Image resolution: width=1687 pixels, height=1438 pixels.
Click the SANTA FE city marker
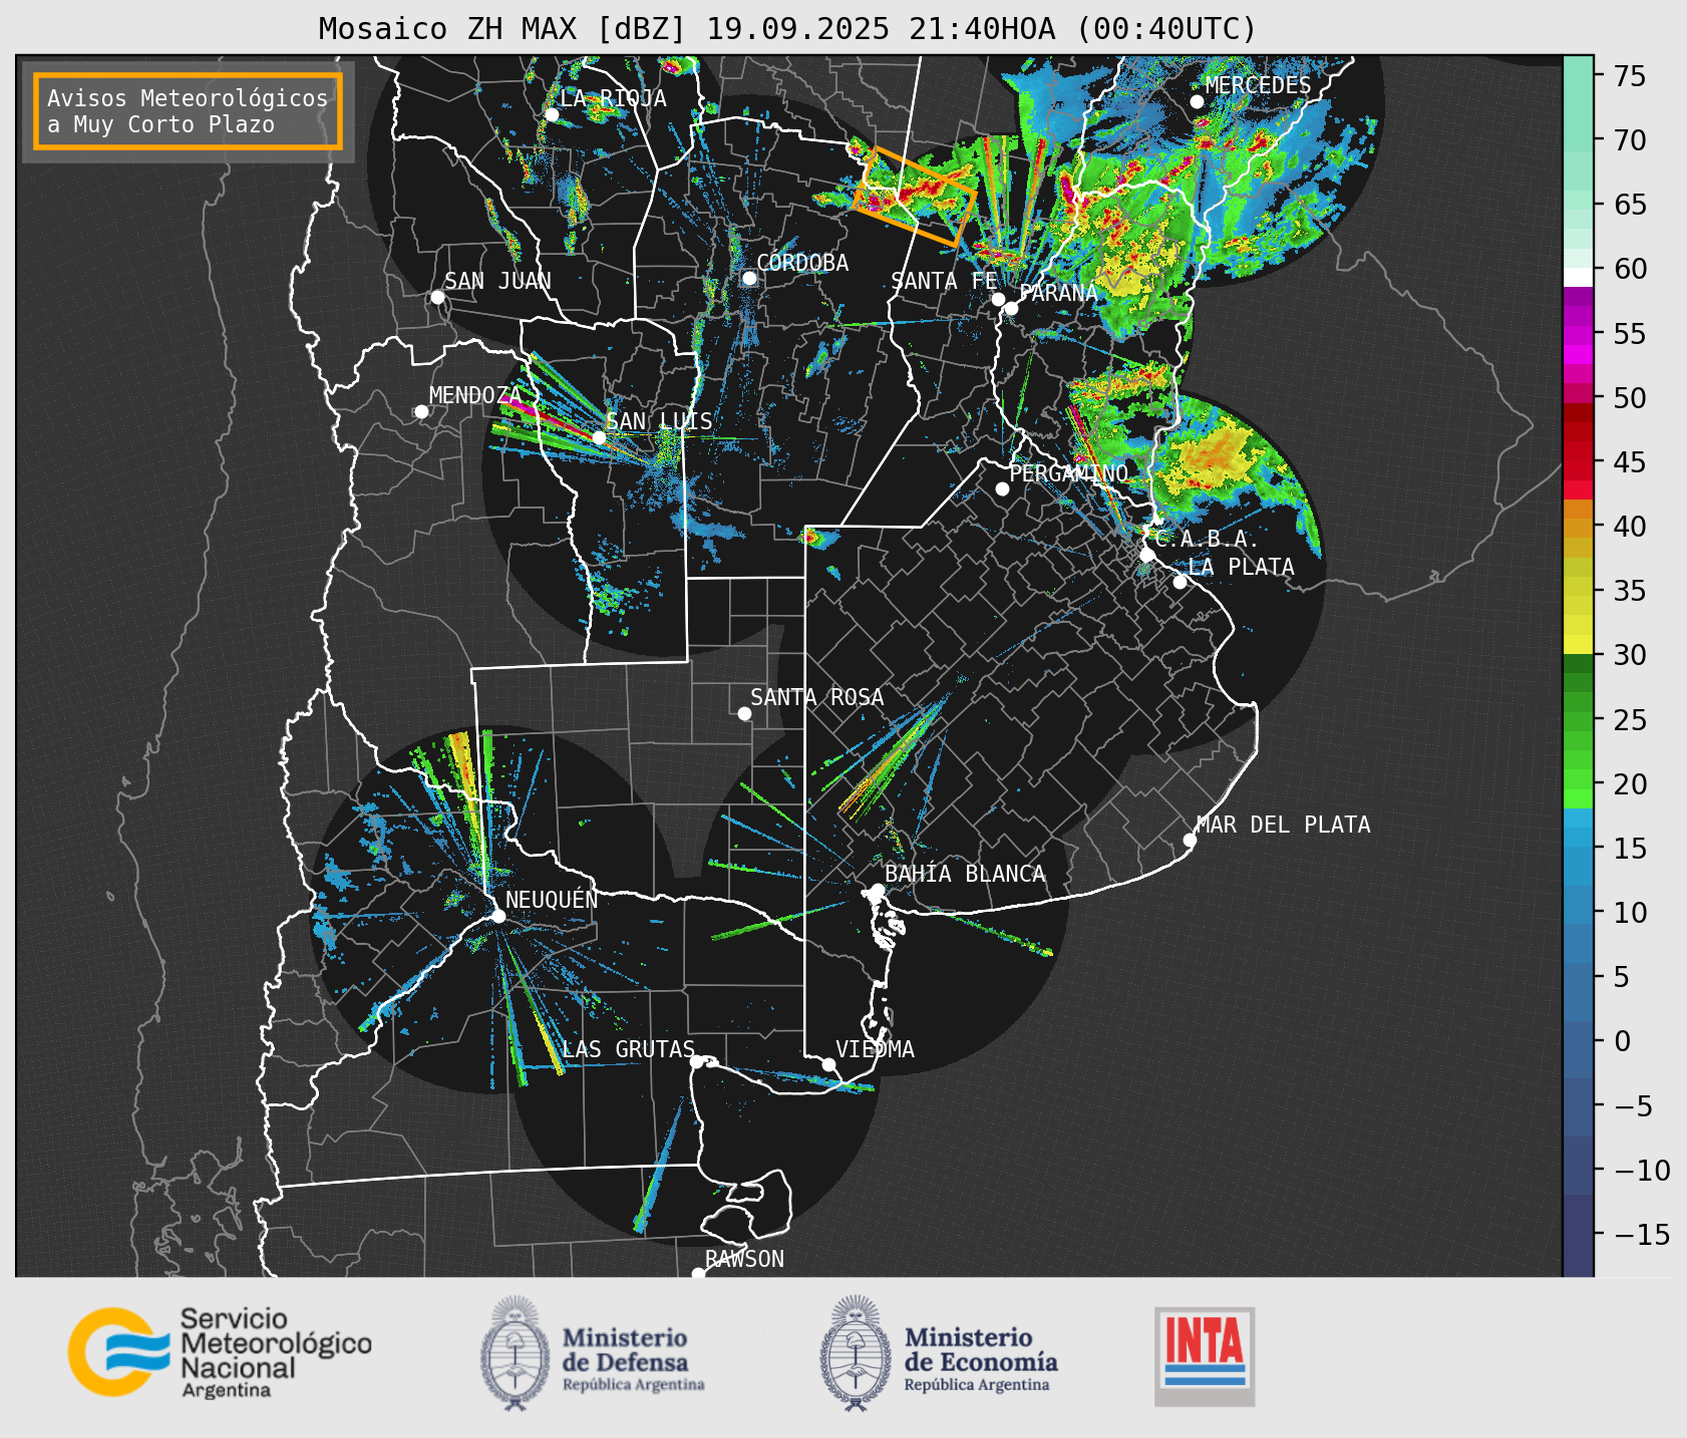[x=998, y=299]
